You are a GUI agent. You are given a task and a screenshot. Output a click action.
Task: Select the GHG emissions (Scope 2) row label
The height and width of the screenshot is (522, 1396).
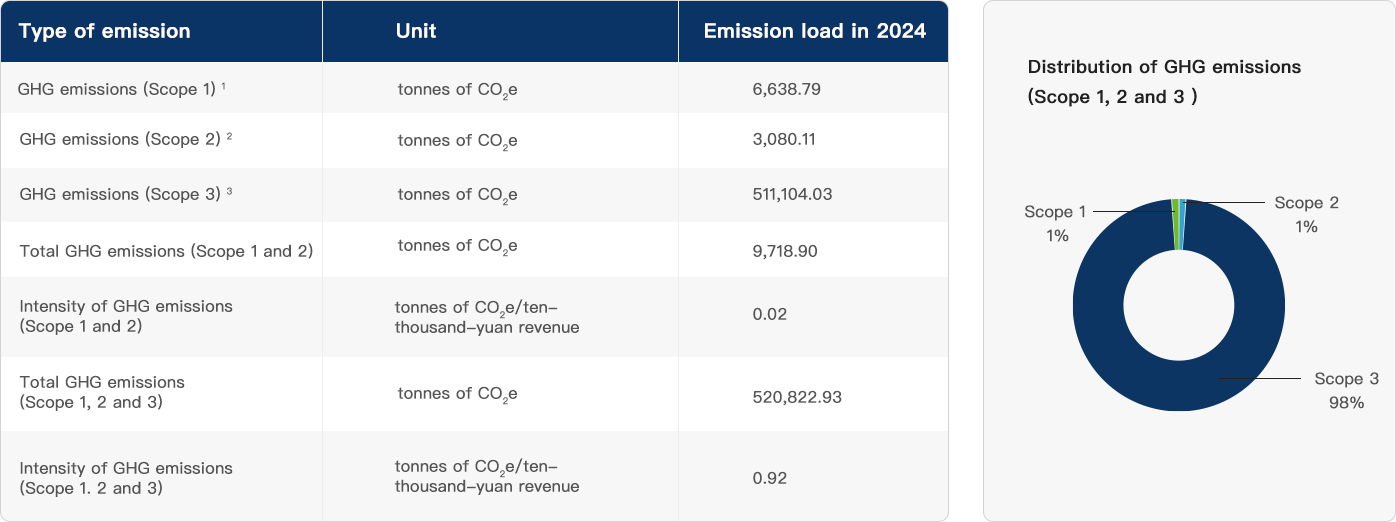point(120,139)
